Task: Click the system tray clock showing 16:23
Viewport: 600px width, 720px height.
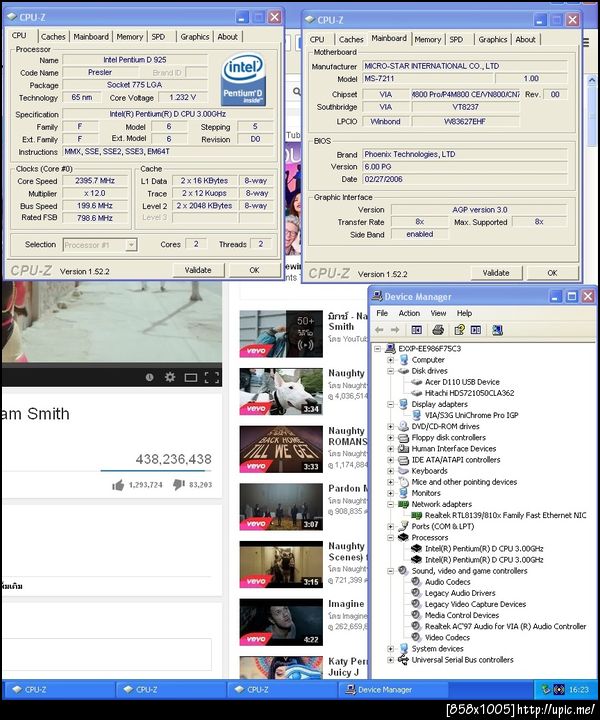Action: point(578,690)
